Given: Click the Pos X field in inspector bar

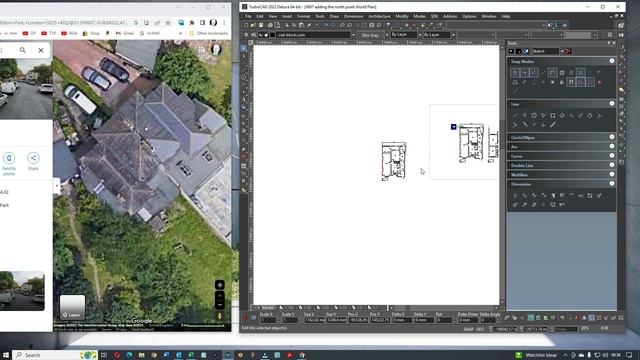Looking at the screenshot, I should pos(358,320).
